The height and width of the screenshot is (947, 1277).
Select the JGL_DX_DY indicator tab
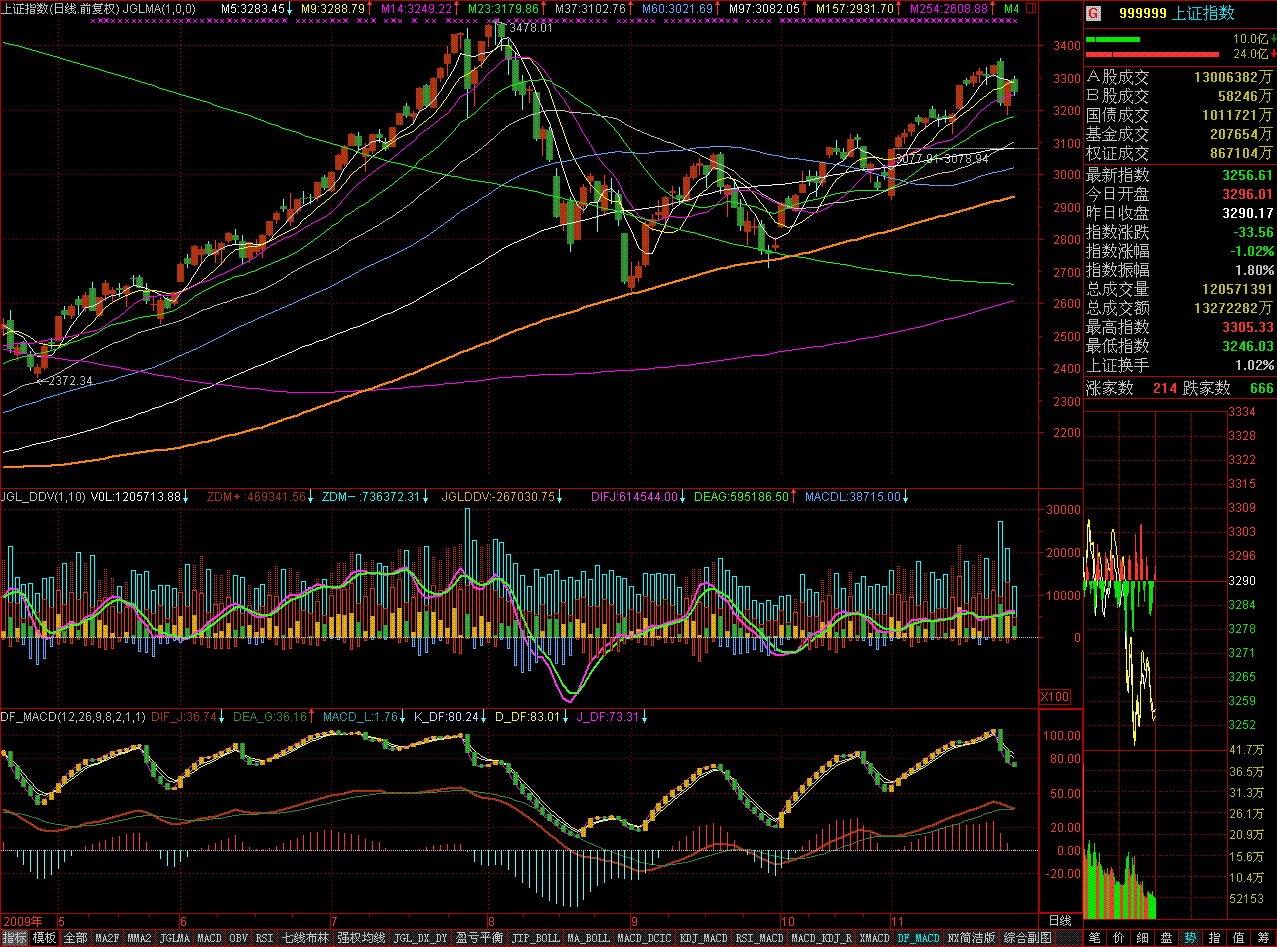tap(419, 938)
